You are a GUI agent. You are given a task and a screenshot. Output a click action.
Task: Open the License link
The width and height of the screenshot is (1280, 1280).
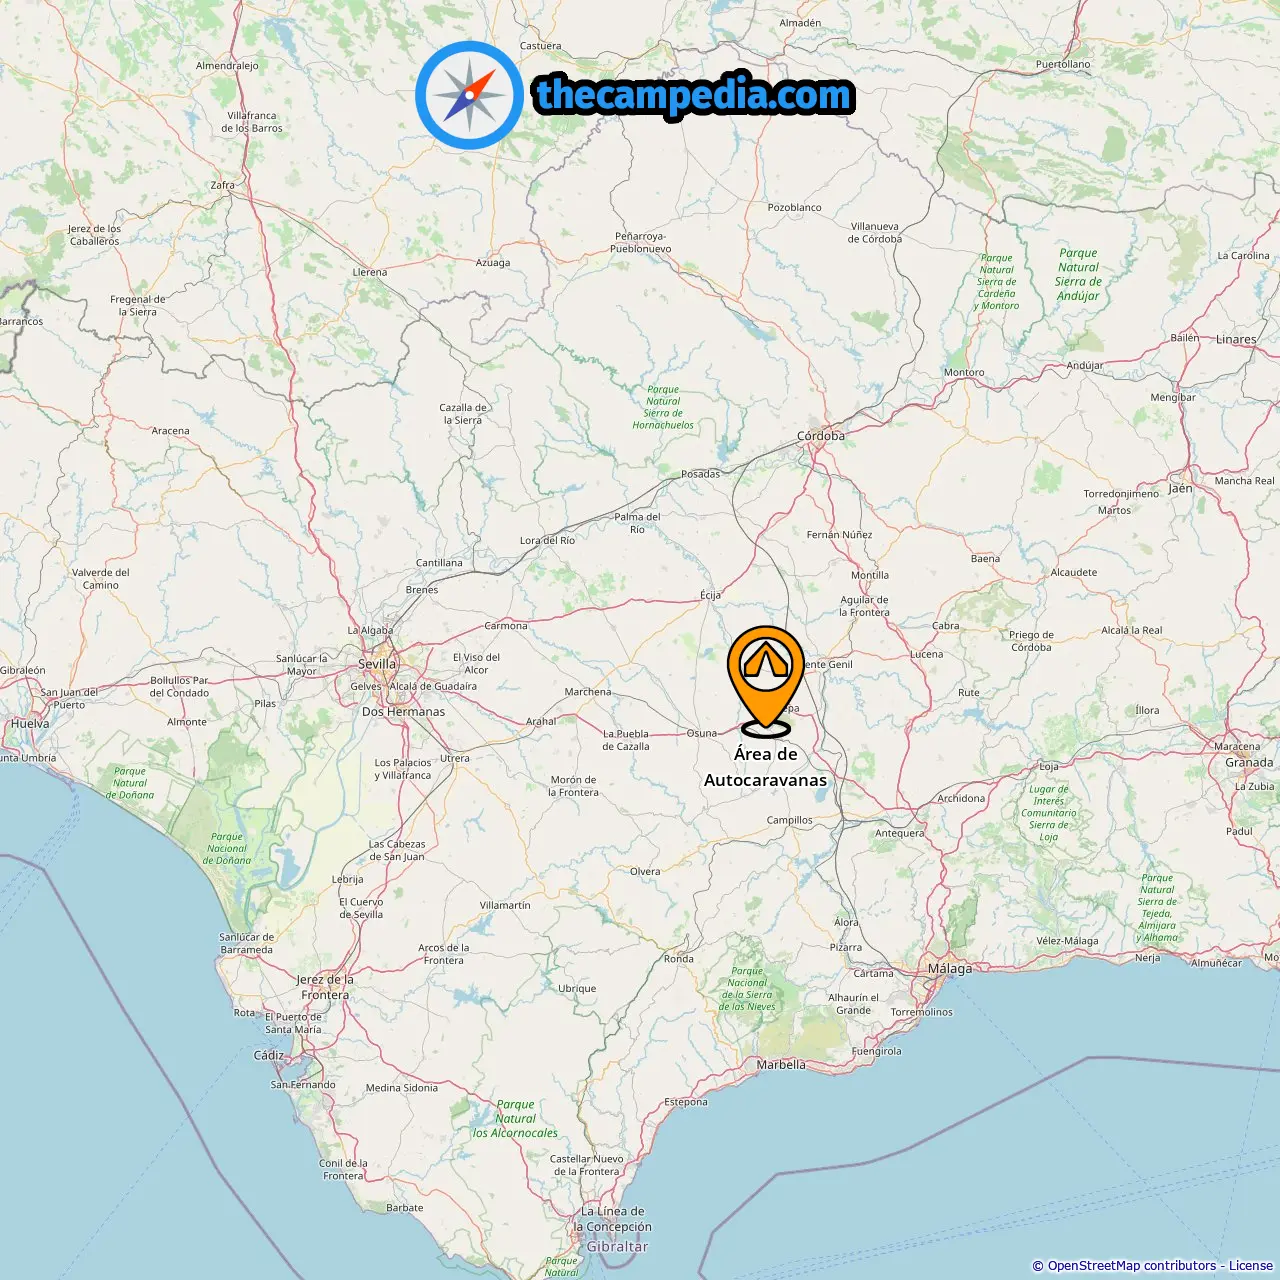(x=1251, y=1266)
